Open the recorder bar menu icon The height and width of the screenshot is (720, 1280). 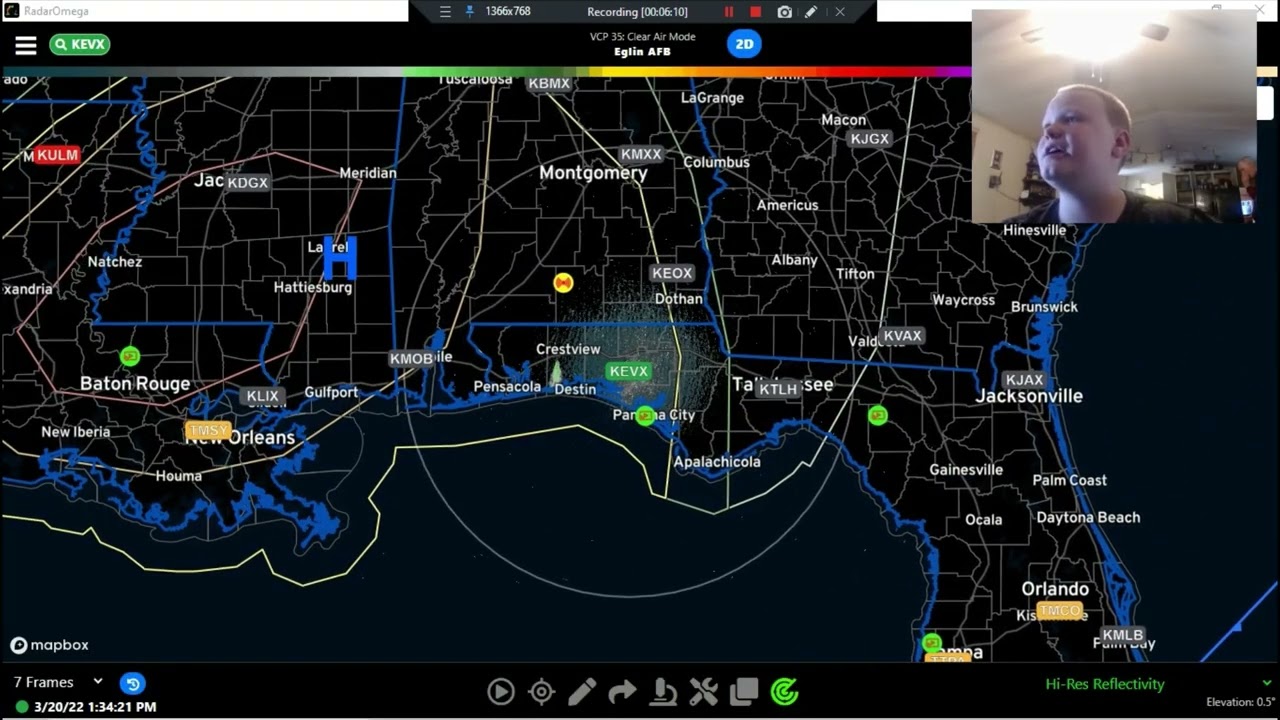446,12
